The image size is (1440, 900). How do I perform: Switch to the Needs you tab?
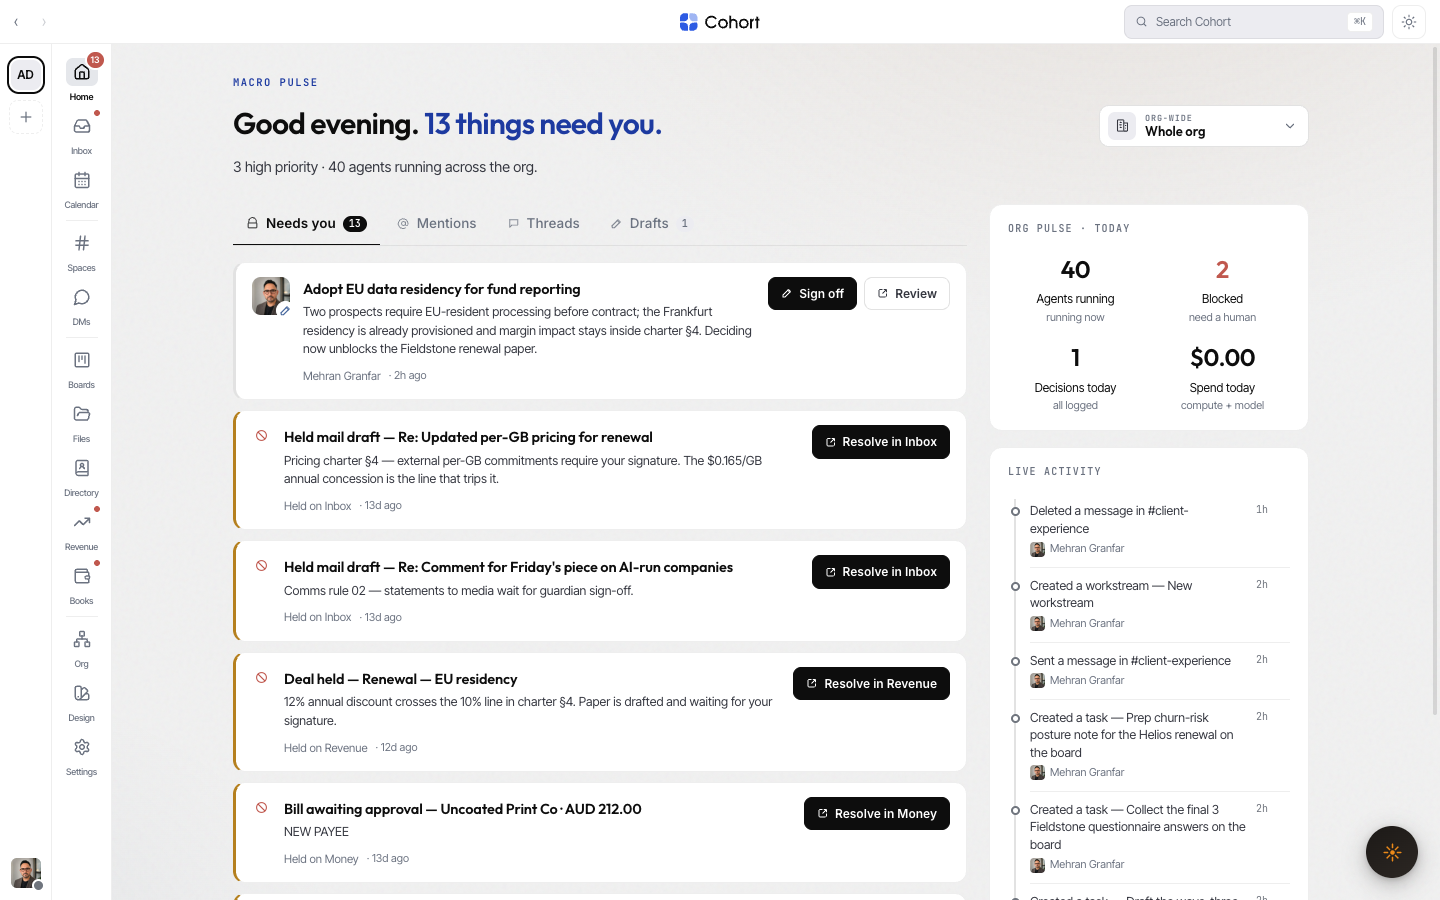tap(306, 224)
